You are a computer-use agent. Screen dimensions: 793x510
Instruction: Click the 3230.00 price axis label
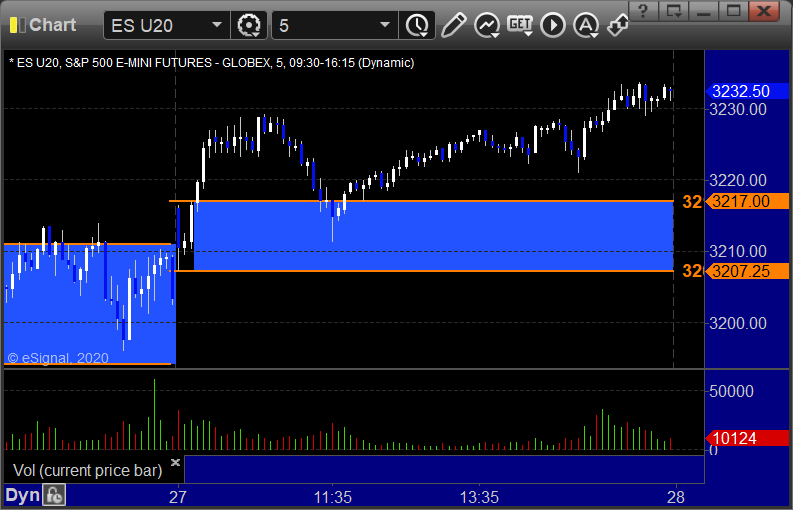tap(738, 109)
